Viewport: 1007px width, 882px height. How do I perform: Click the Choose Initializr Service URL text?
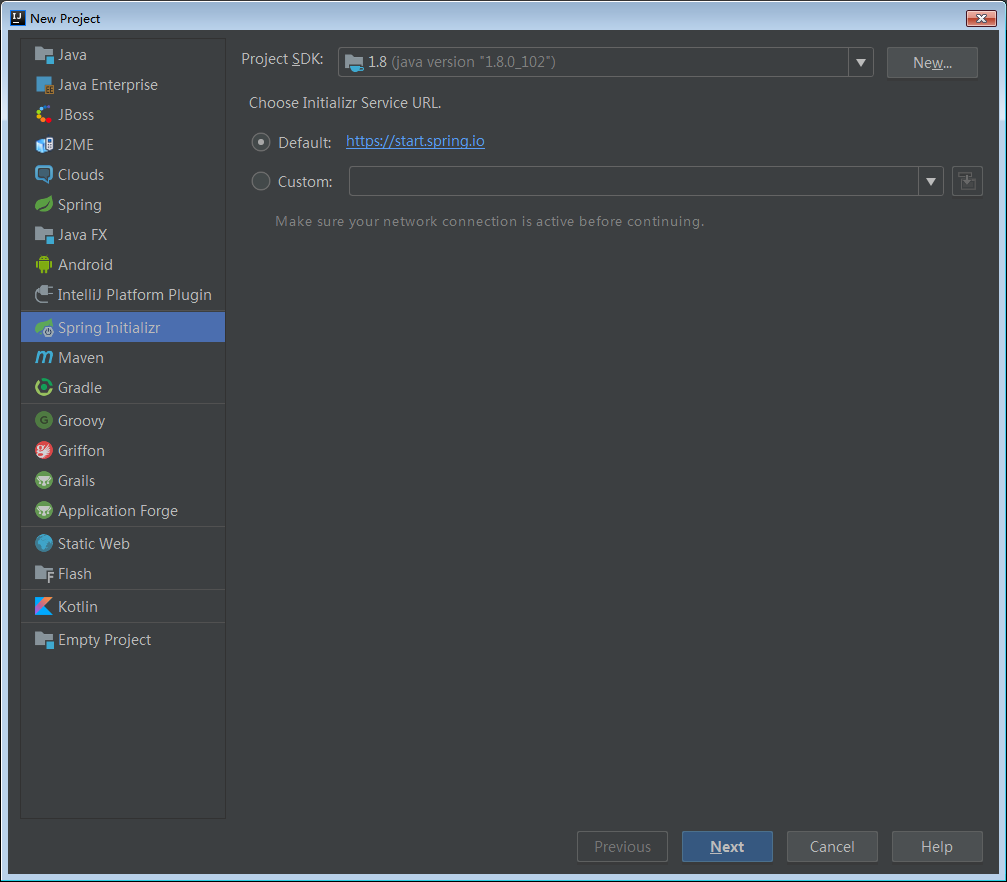(345, 103)
